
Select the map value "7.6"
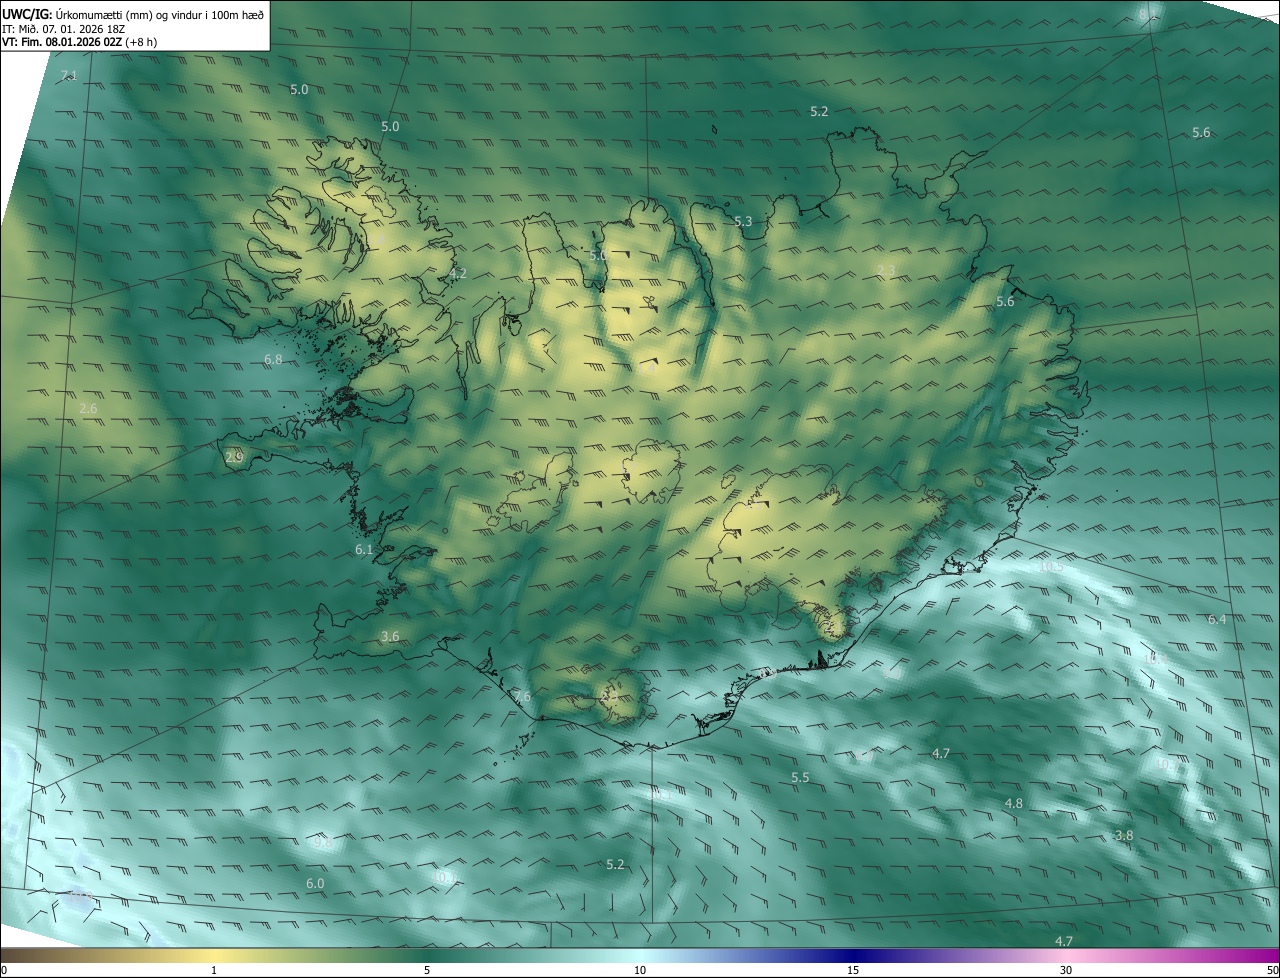[522, 696]
